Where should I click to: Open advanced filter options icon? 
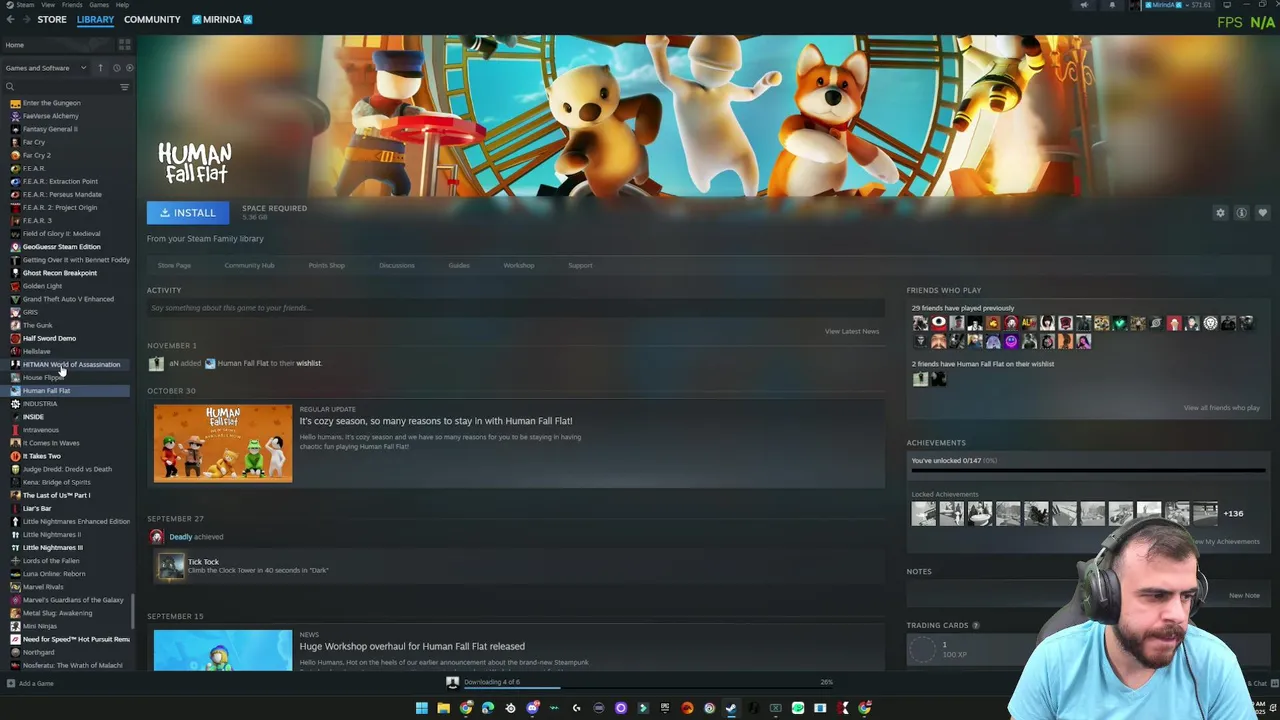coord(124,87)
